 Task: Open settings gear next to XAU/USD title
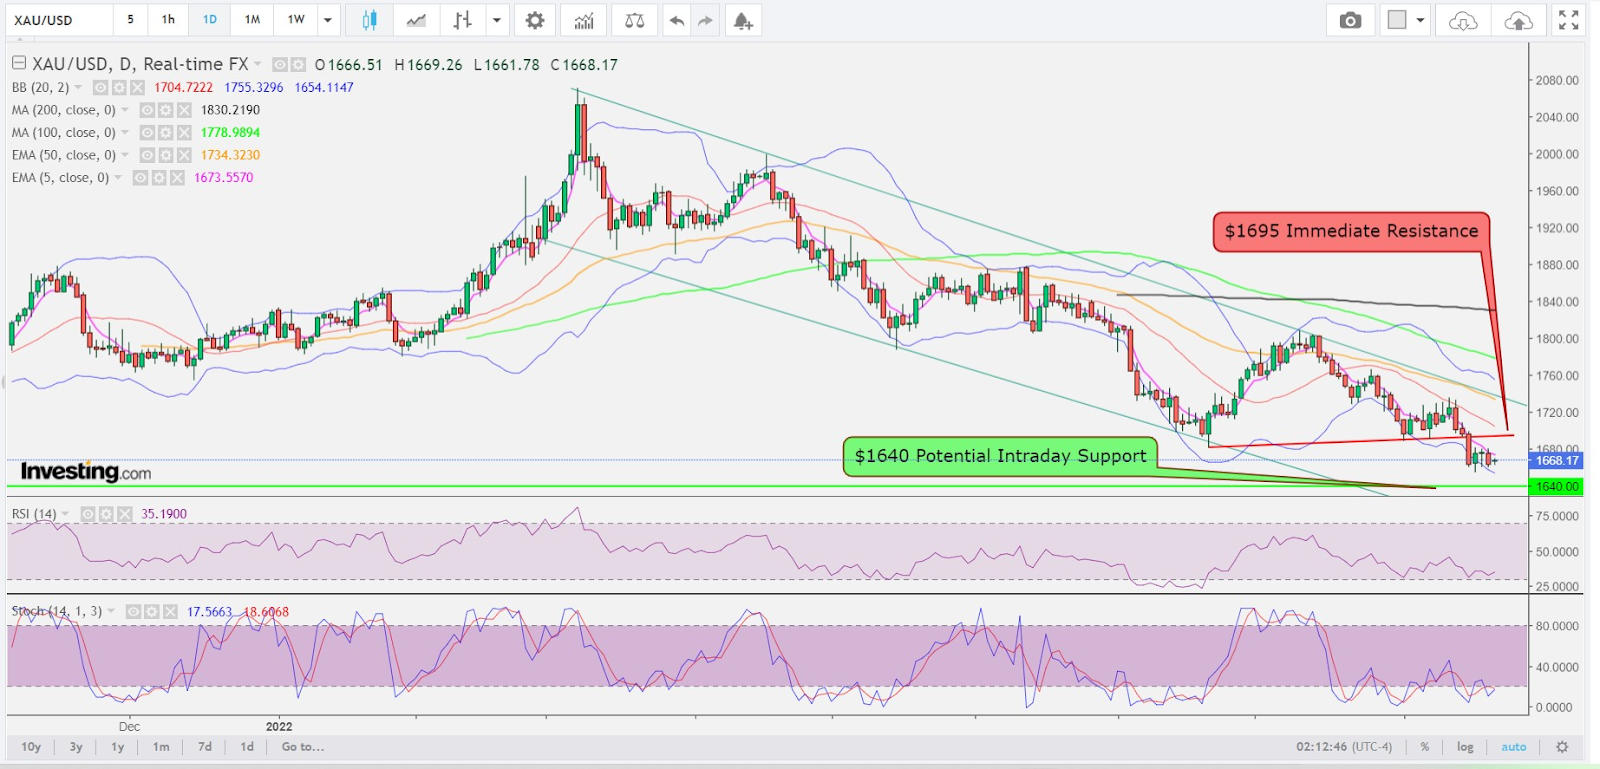[298, 65]
